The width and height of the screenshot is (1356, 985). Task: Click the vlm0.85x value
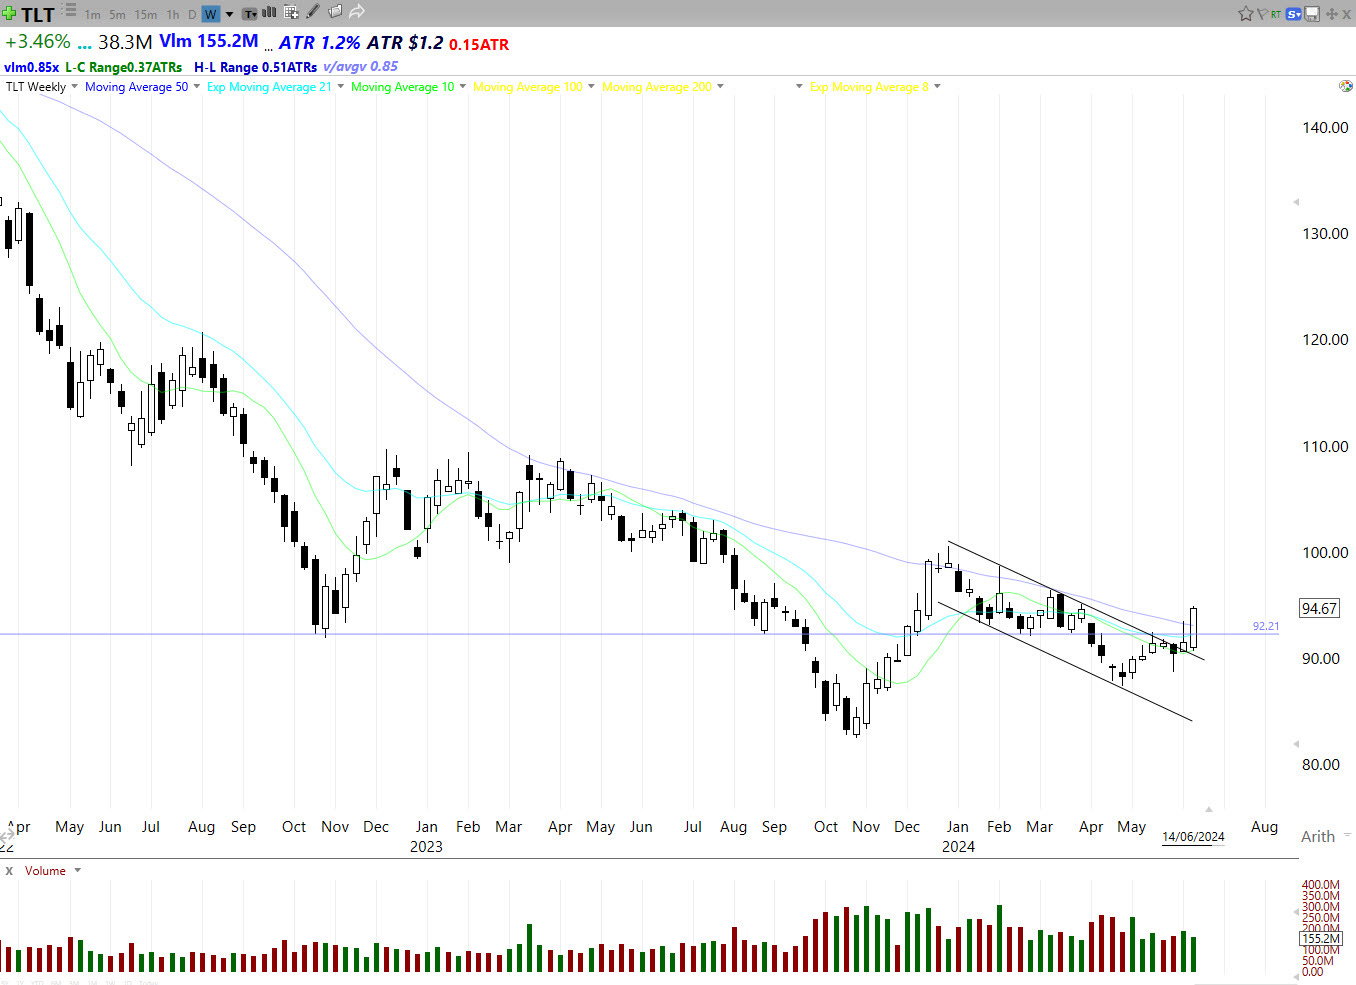point(31,67)
